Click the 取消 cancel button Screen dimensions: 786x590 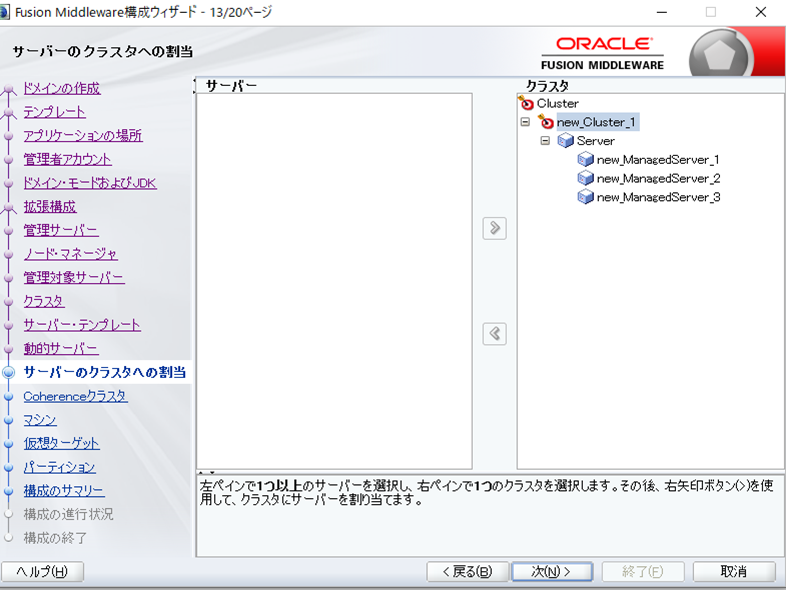tap(733, 571)
